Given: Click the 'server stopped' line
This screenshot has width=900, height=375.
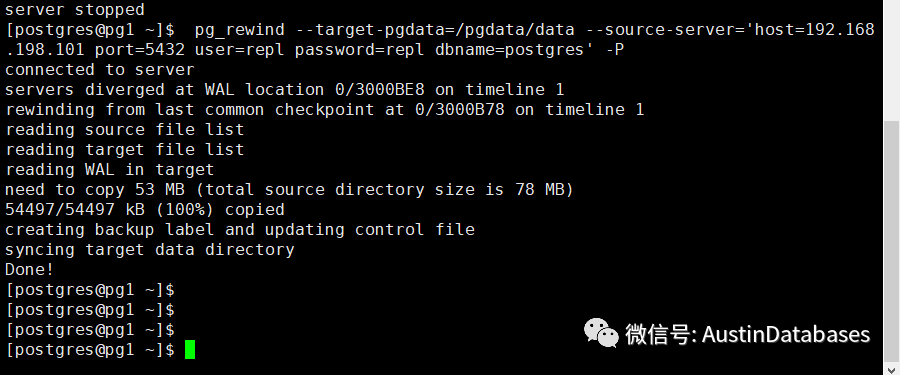Looking at the screenshot, I should click(75, 10).
